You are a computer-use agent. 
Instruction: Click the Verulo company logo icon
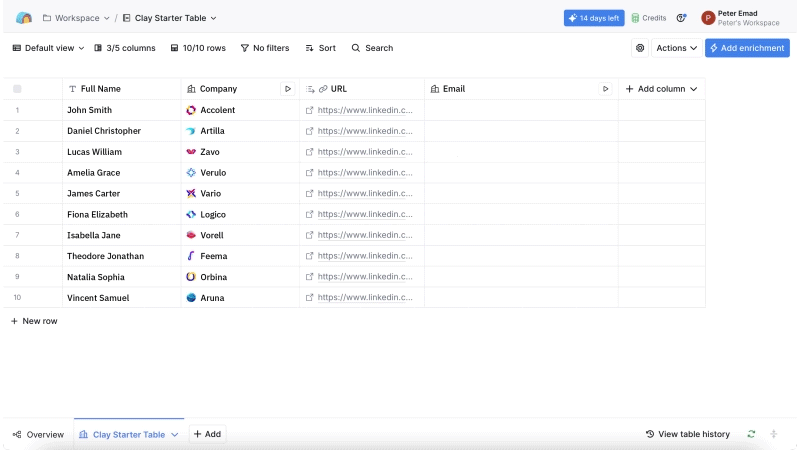[x=191, y=173]
